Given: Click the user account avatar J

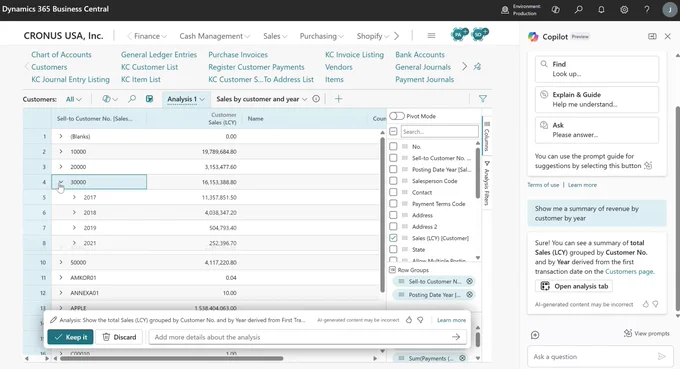Looking at the screenshot, I should pos(670,10).
